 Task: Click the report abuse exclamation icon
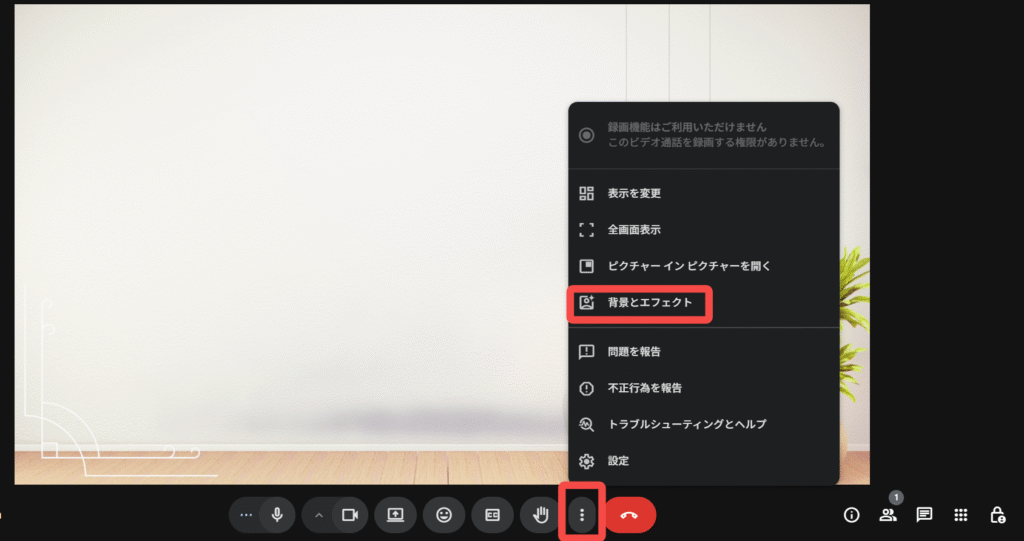click(x=586, y=388)
